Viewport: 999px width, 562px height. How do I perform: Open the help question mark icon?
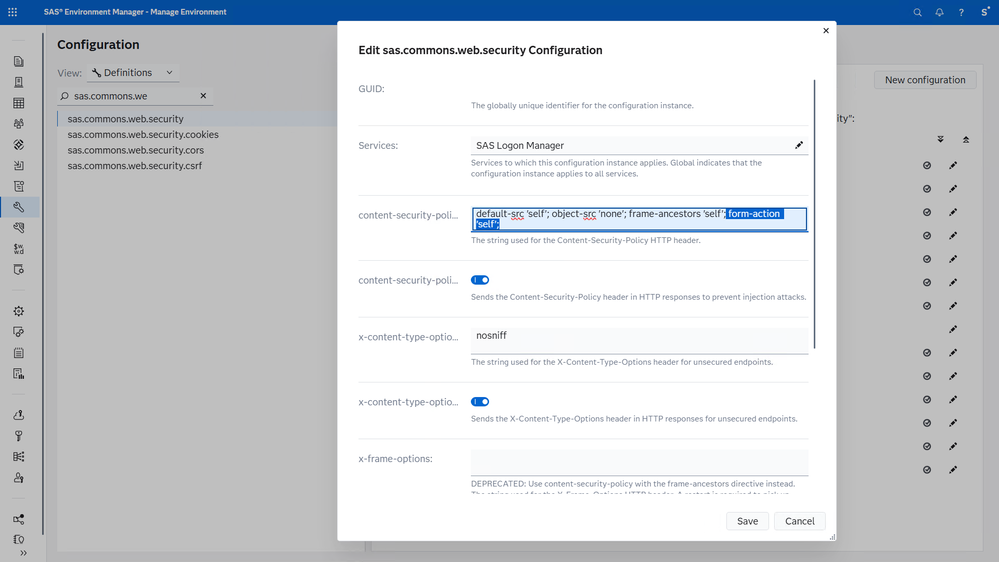tap(961, 12)
